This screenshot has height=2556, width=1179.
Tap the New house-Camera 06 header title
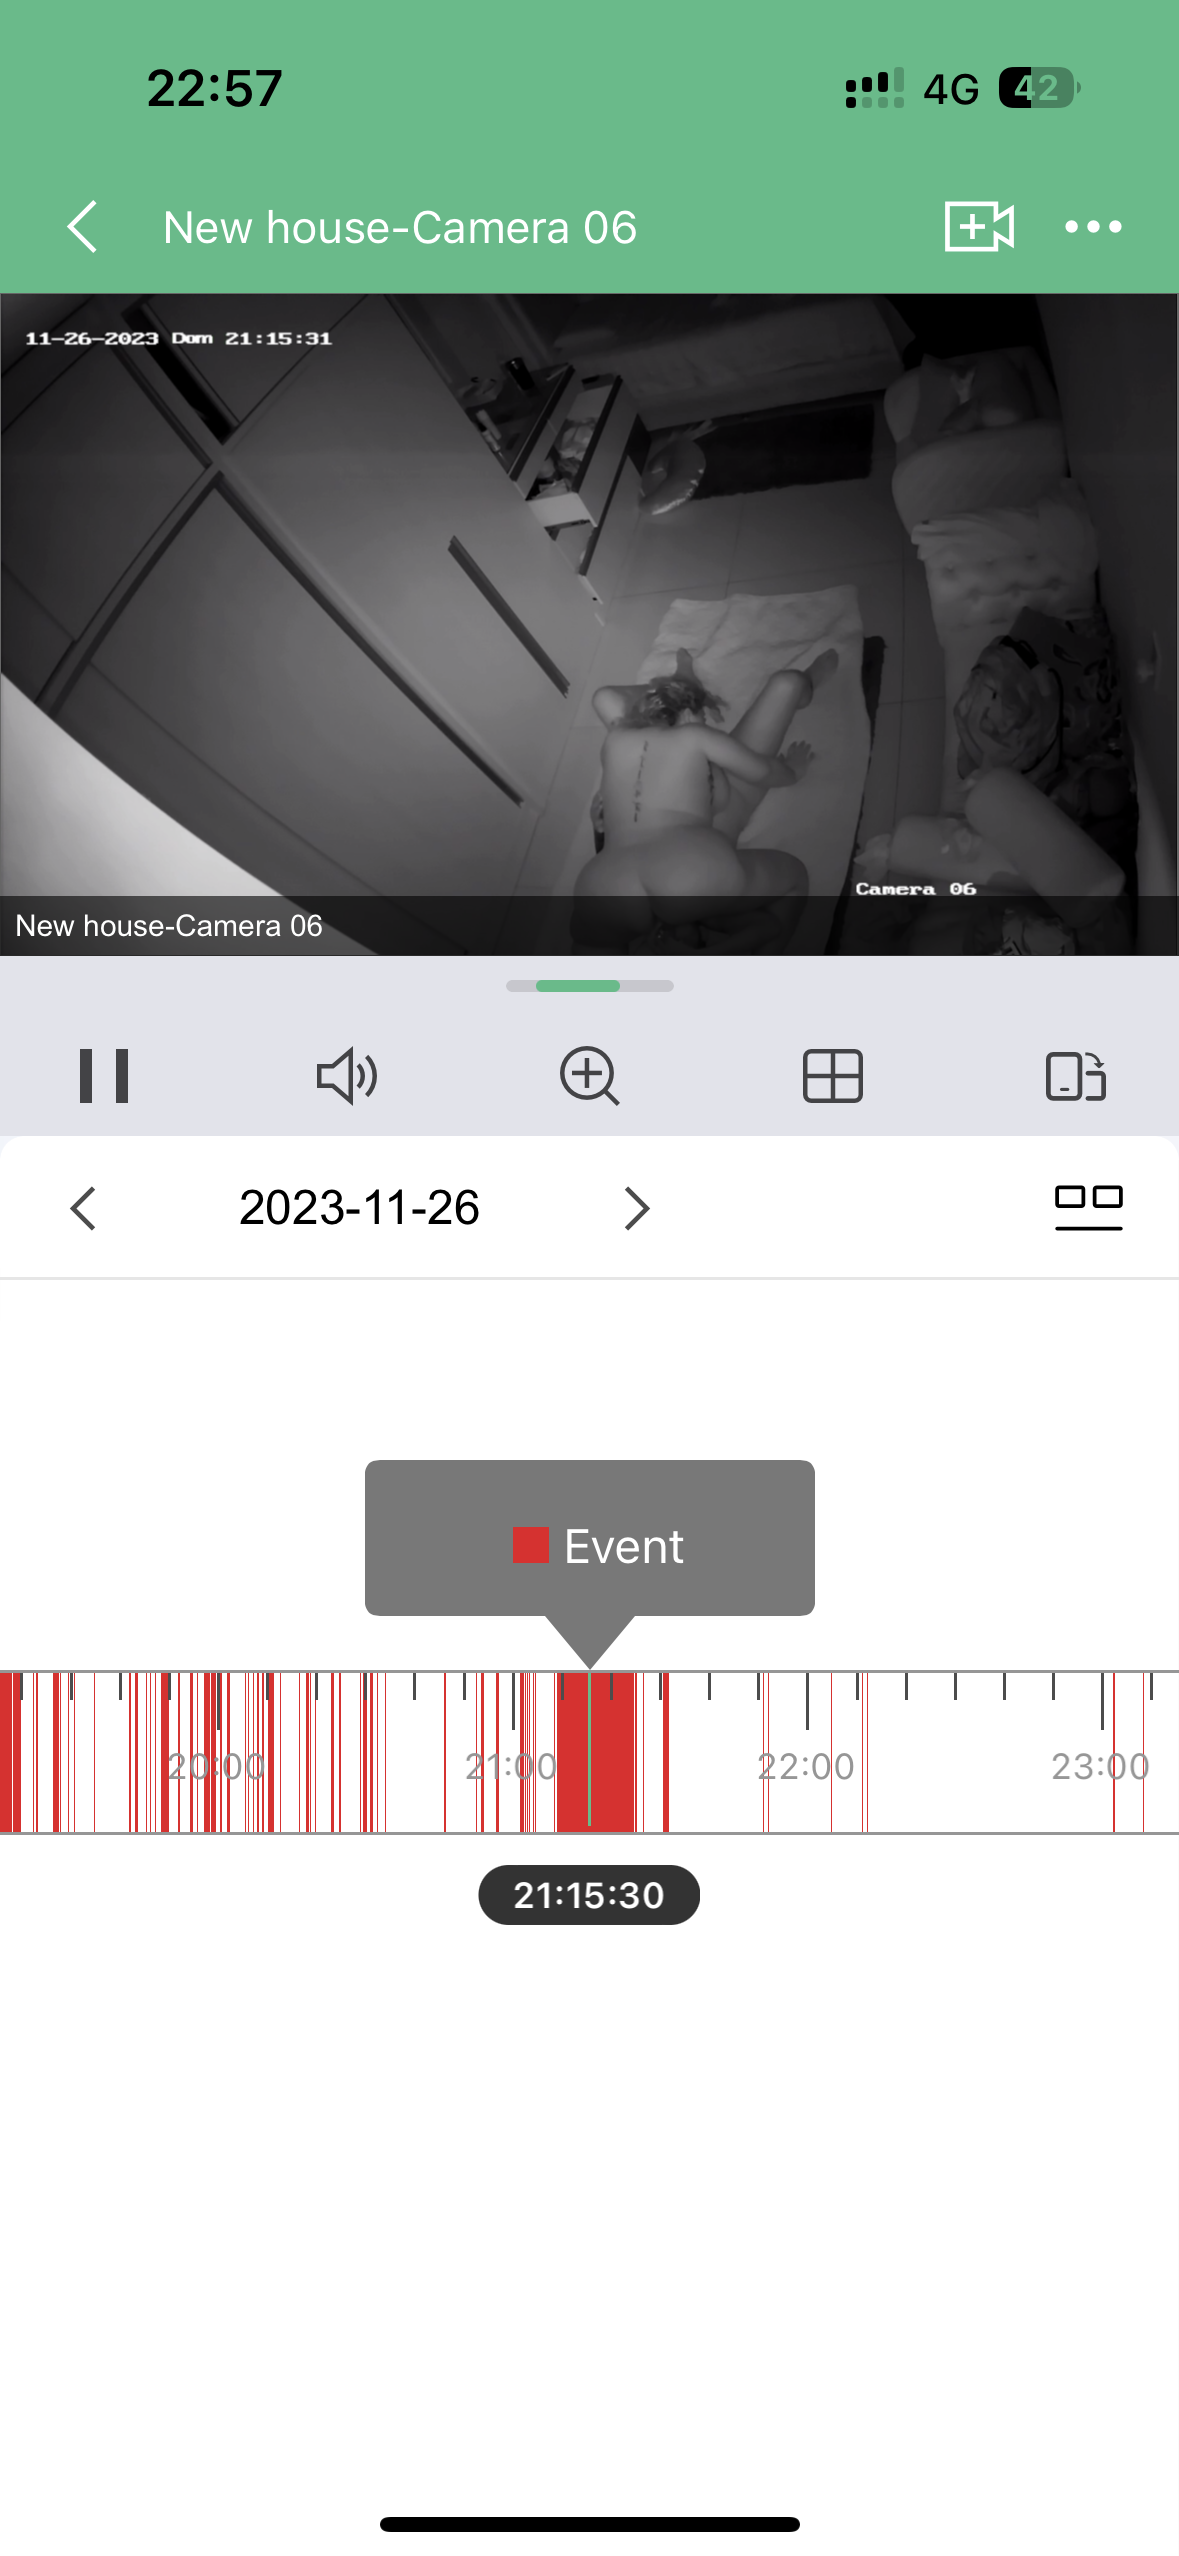[400, 228]
